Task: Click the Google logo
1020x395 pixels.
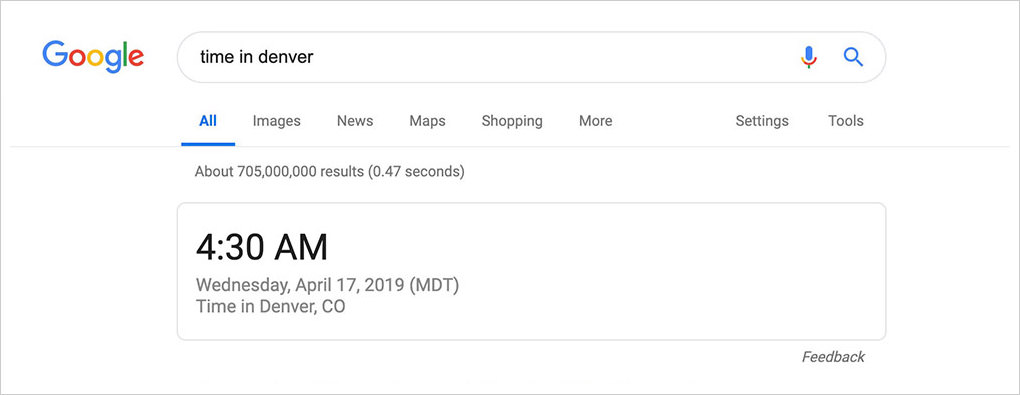Action: click(93, 57)
